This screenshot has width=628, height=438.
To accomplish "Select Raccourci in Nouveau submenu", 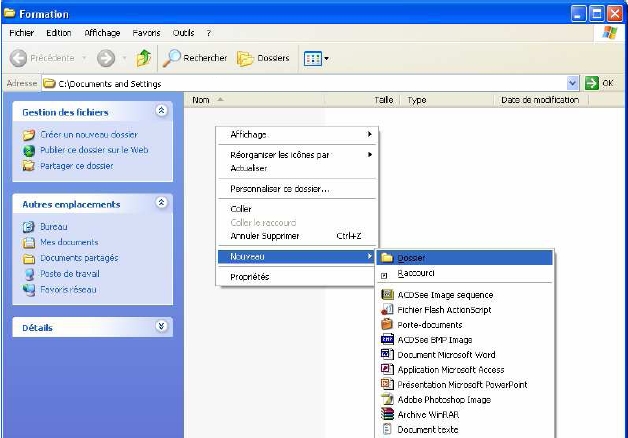I will (465, 273).
